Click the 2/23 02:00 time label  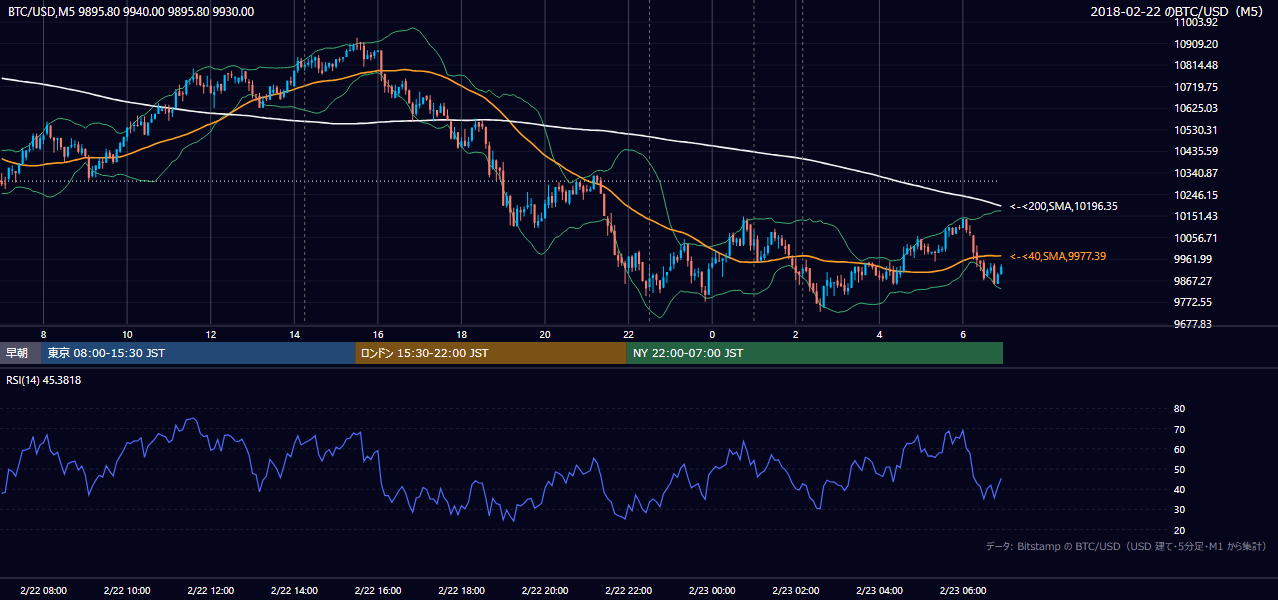click(796, 591)
